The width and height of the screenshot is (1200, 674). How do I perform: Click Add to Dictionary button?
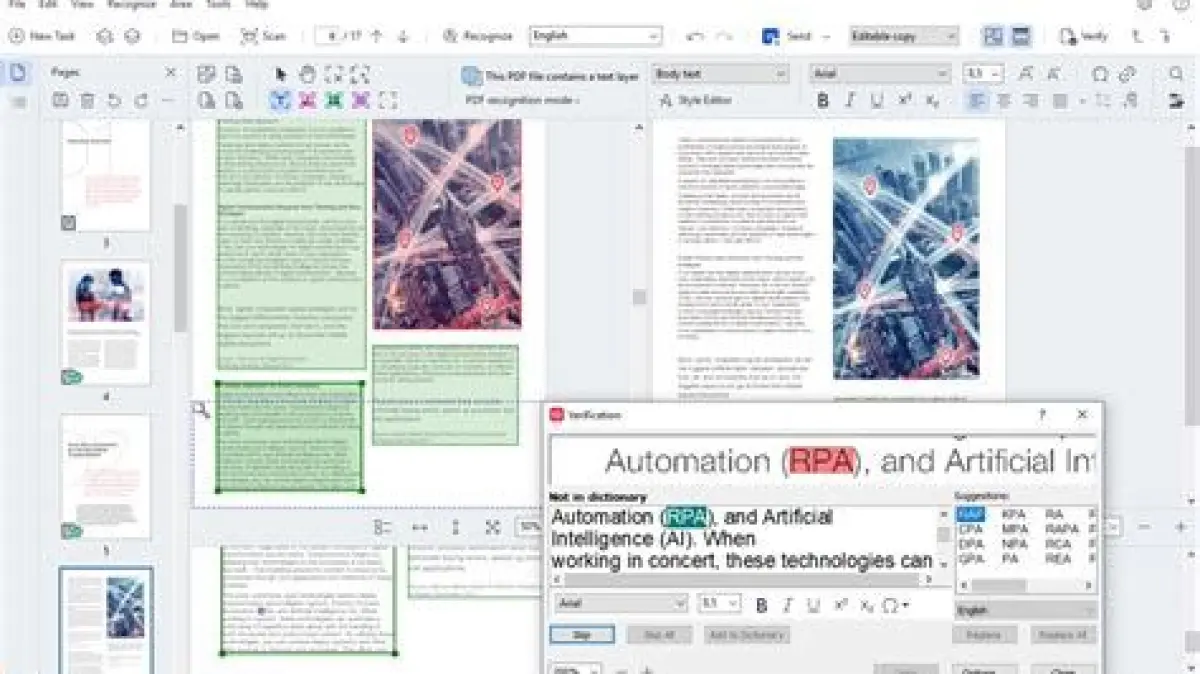tap(746, 635)
